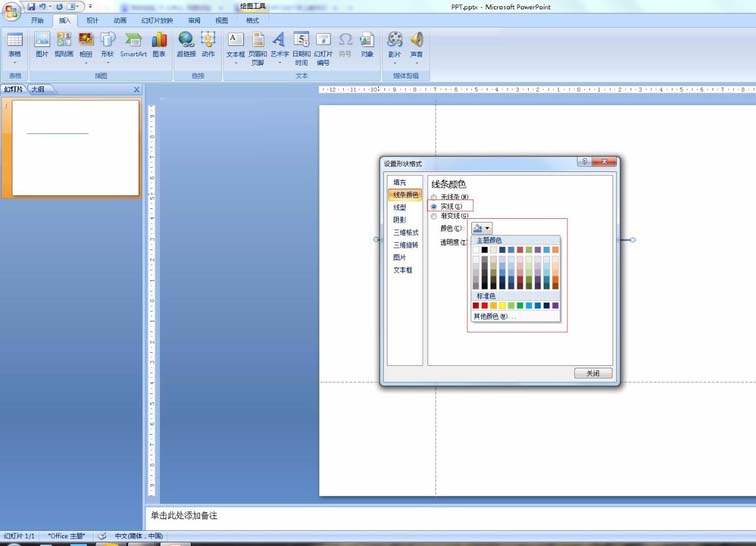Select the Gradient line (渐变线) radio button
Image resolution: width=756 pixels, height=546 pixels.
pyautogui.click(x=434, y=216)
